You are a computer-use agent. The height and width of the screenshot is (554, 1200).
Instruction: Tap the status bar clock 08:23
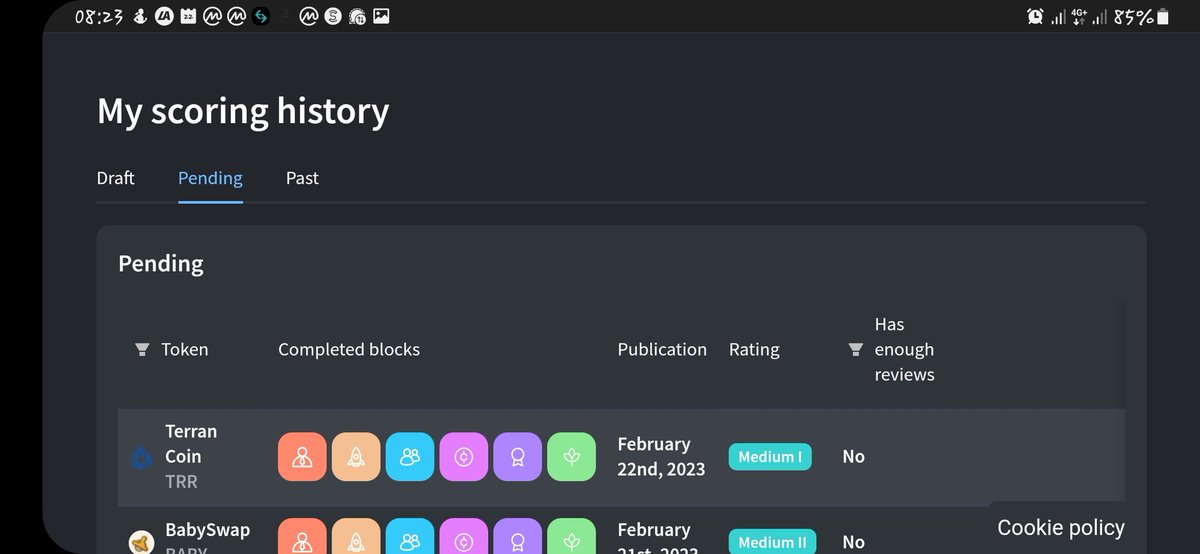(x=99, y=17)
